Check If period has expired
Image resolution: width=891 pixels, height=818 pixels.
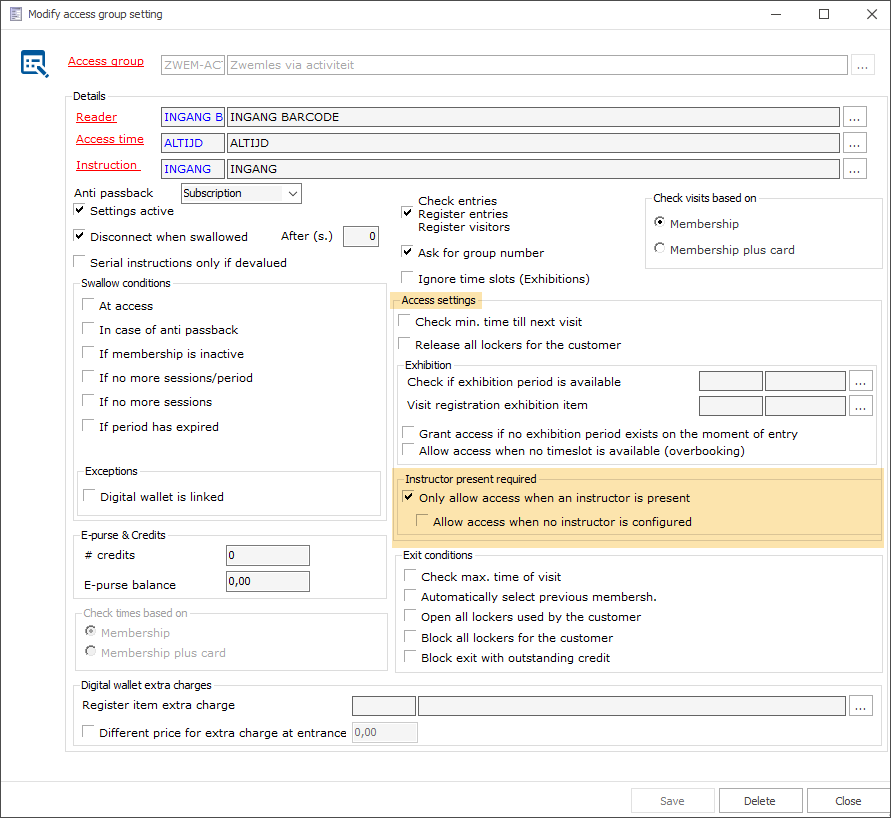(88, 425)
